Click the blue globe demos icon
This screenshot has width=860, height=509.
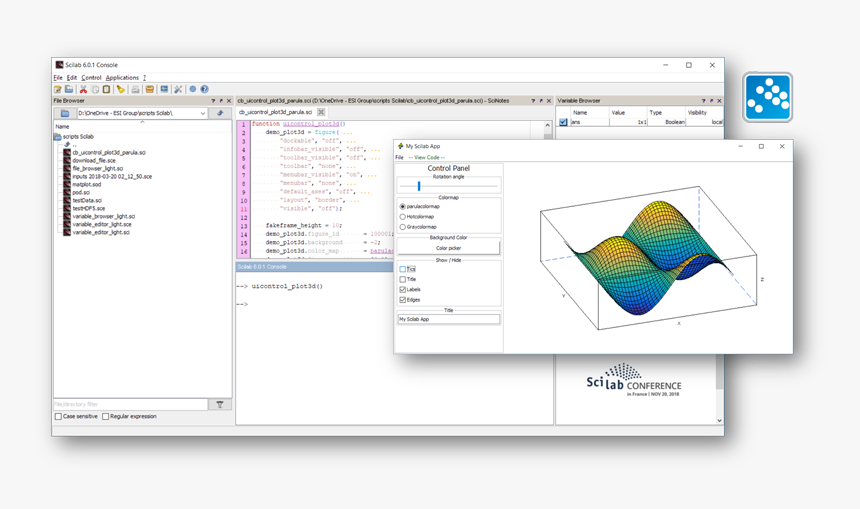(x=193, y=89)
